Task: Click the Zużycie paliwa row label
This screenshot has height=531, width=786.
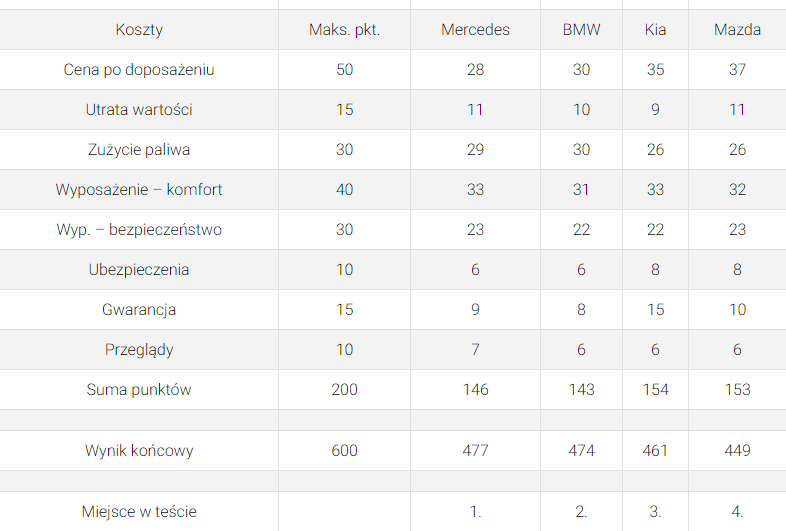Action: (x=139, y=150)
